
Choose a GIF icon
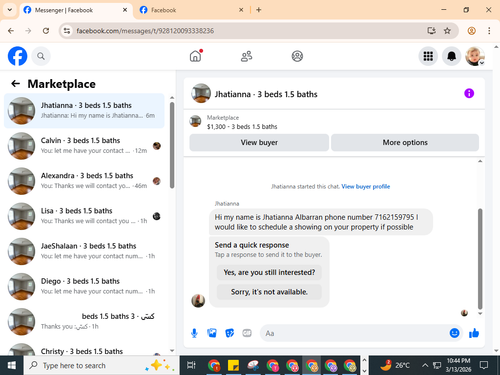[247, 333]
